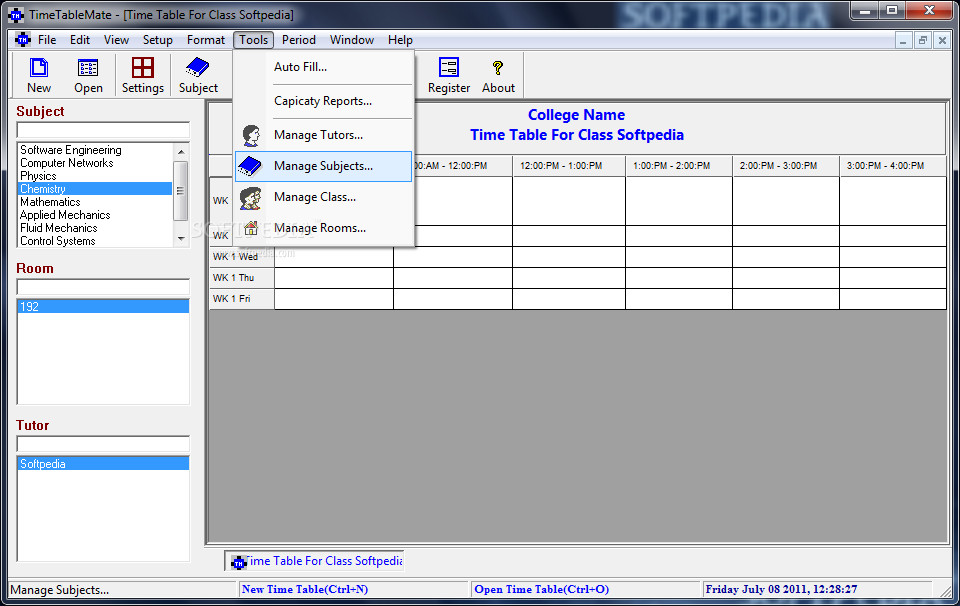Screen dimensions: 960x606
Task: Choose Auto Fill from Tools menu
Action: (x=300, y=67)
